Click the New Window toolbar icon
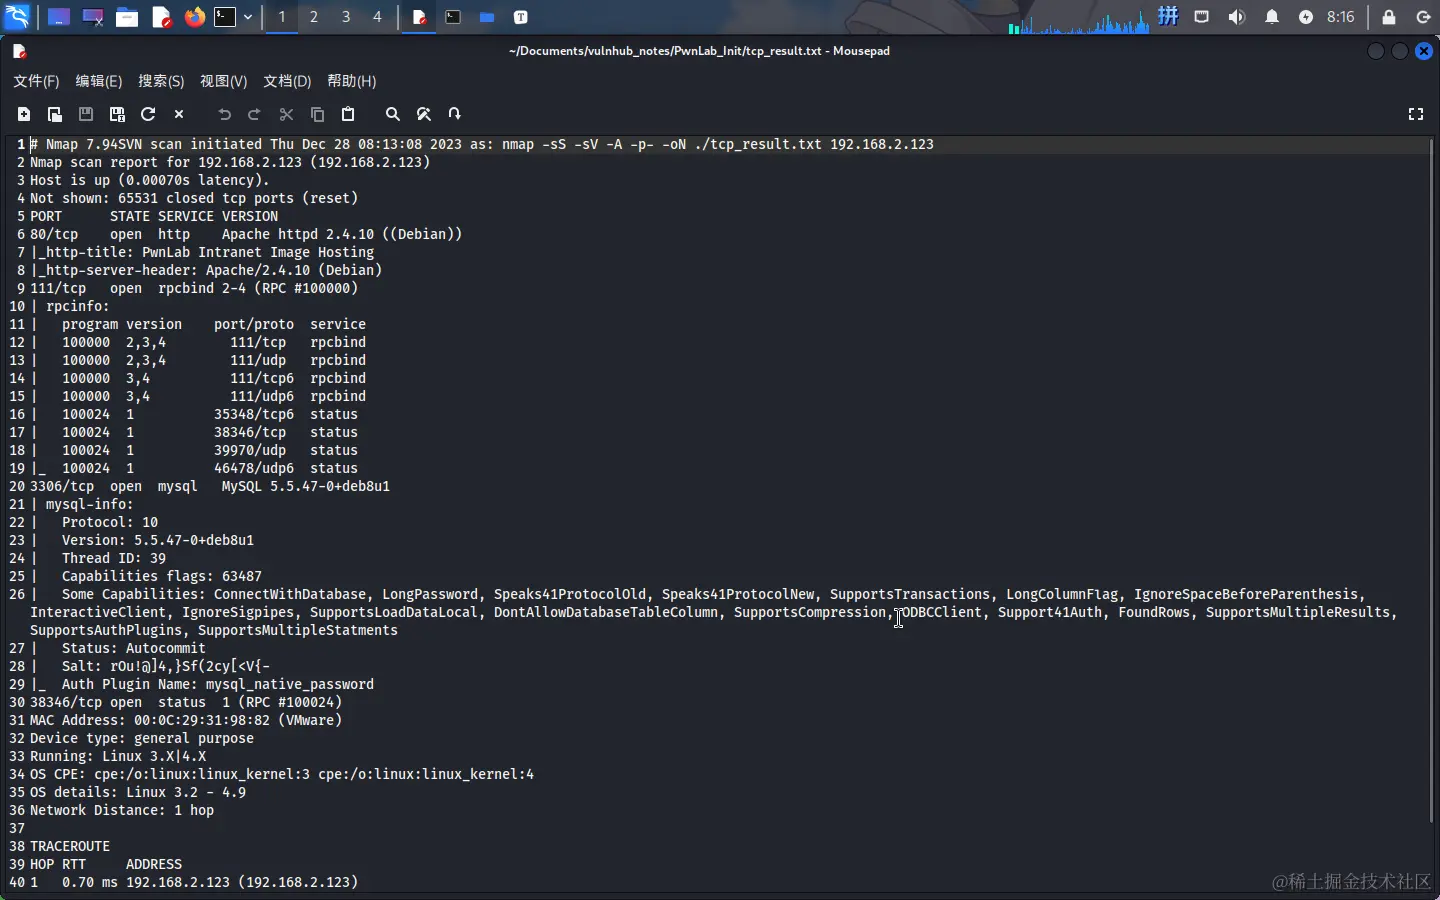 click(55, 114)
